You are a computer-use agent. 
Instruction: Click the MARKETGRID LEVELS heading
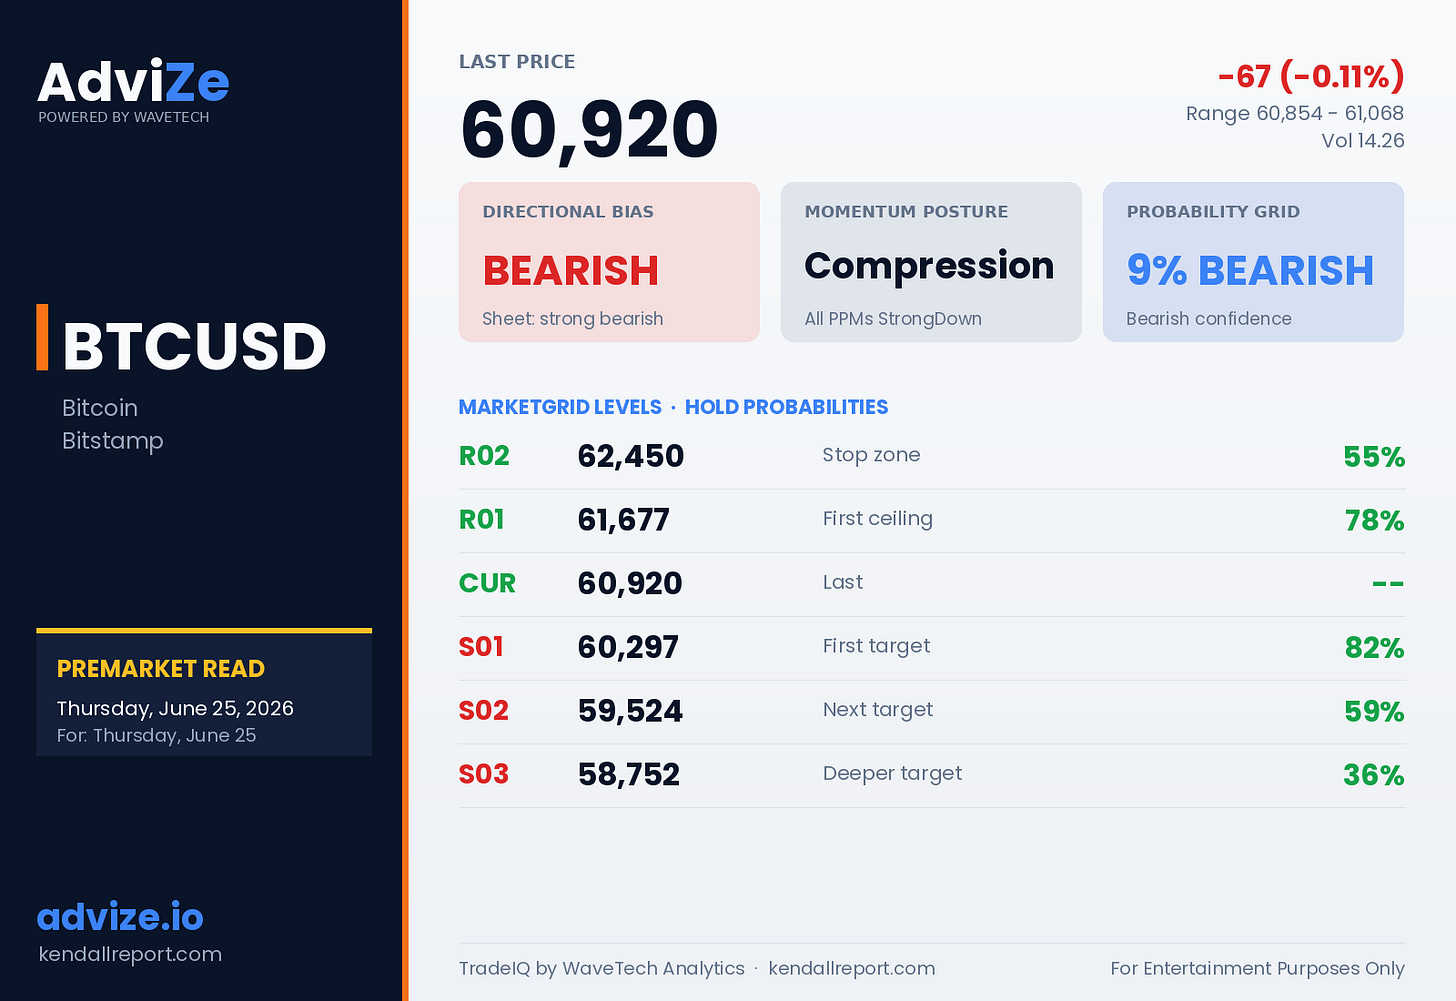coord(560,407)
